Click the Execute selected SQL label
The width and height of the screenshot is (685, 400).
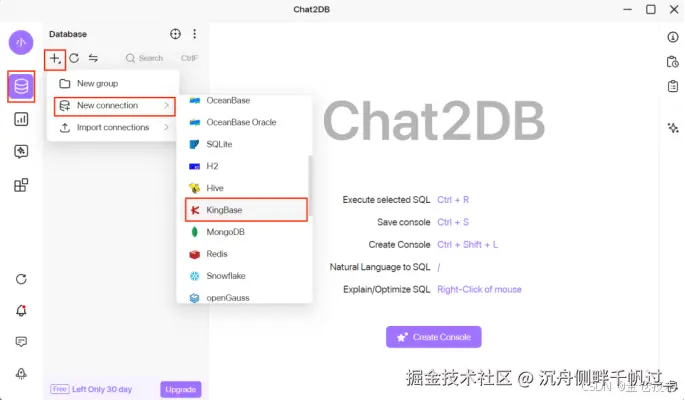coord(387,200)
